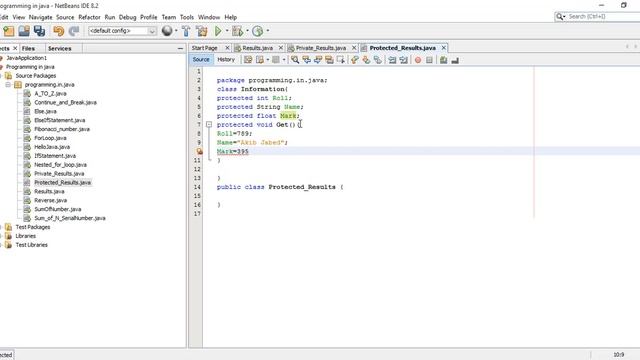Select Fibonacci_number.java in project tree
Viewport: 640px width, 360px height.
pos(62,129)
